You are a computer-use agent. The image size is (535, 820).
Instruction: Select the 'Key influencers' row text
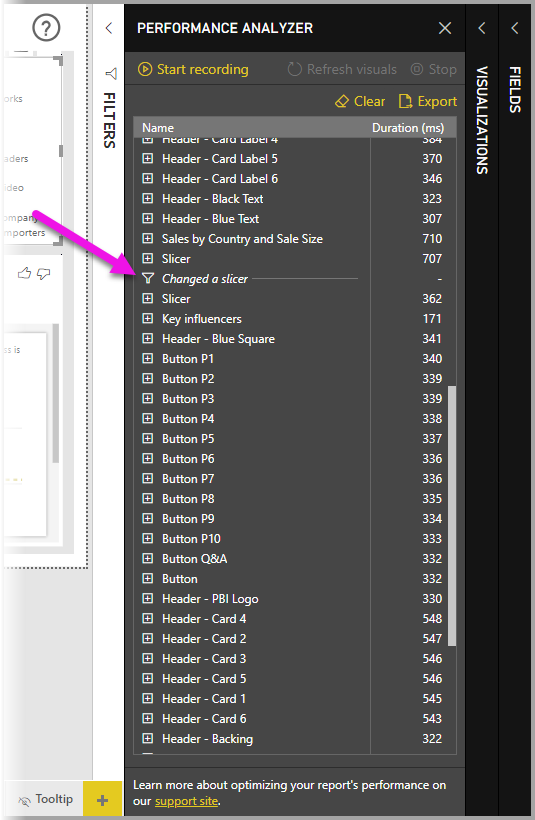[x=202, y=319]
